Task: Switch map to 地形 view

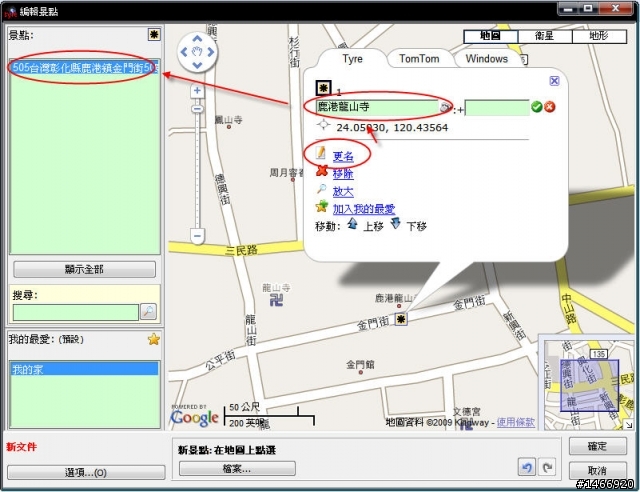Action: [x=599, y=36]
